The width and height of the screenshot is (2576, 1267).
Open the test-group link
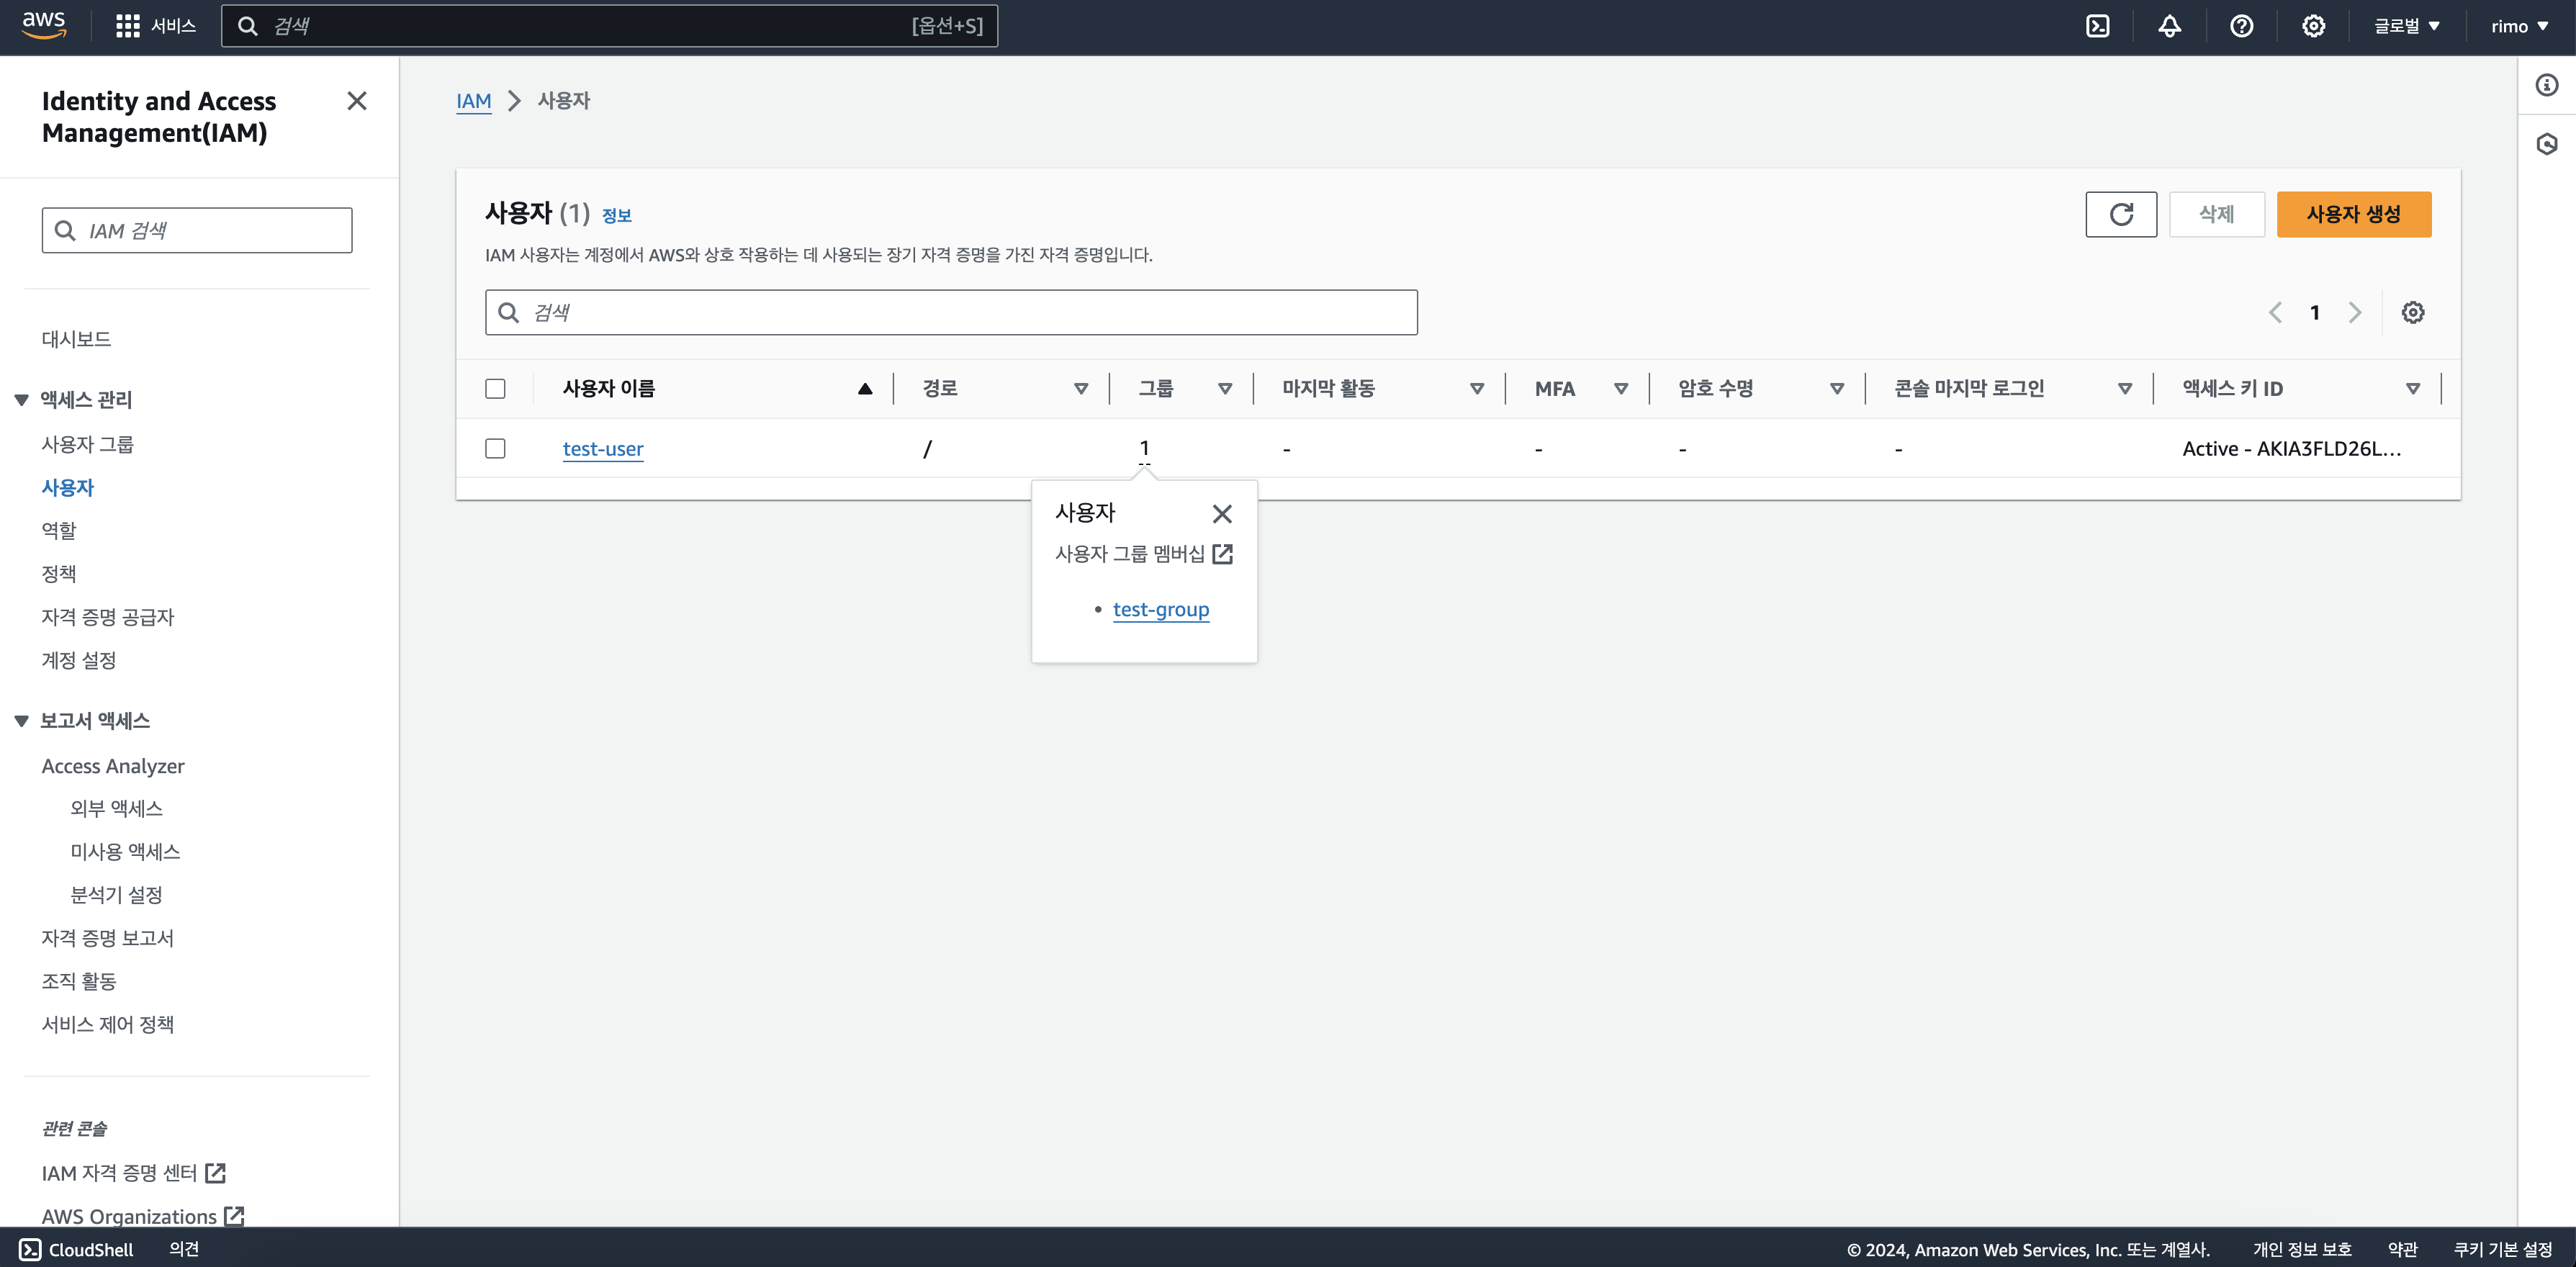pyautogui.click(x=1160, y=610)
